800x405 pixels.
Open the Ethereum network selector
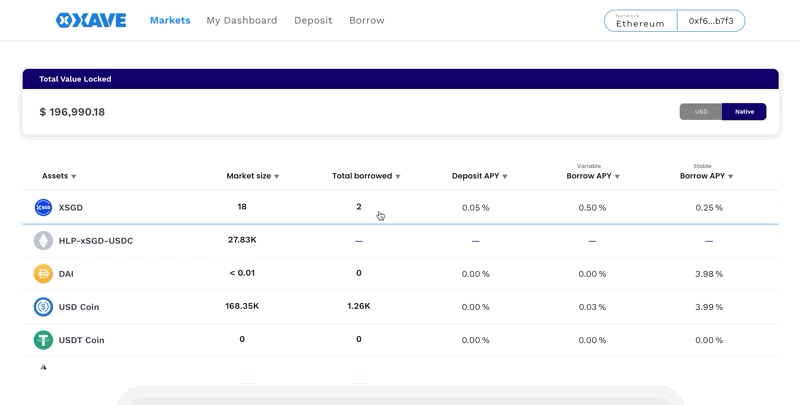tap(640, 21)
